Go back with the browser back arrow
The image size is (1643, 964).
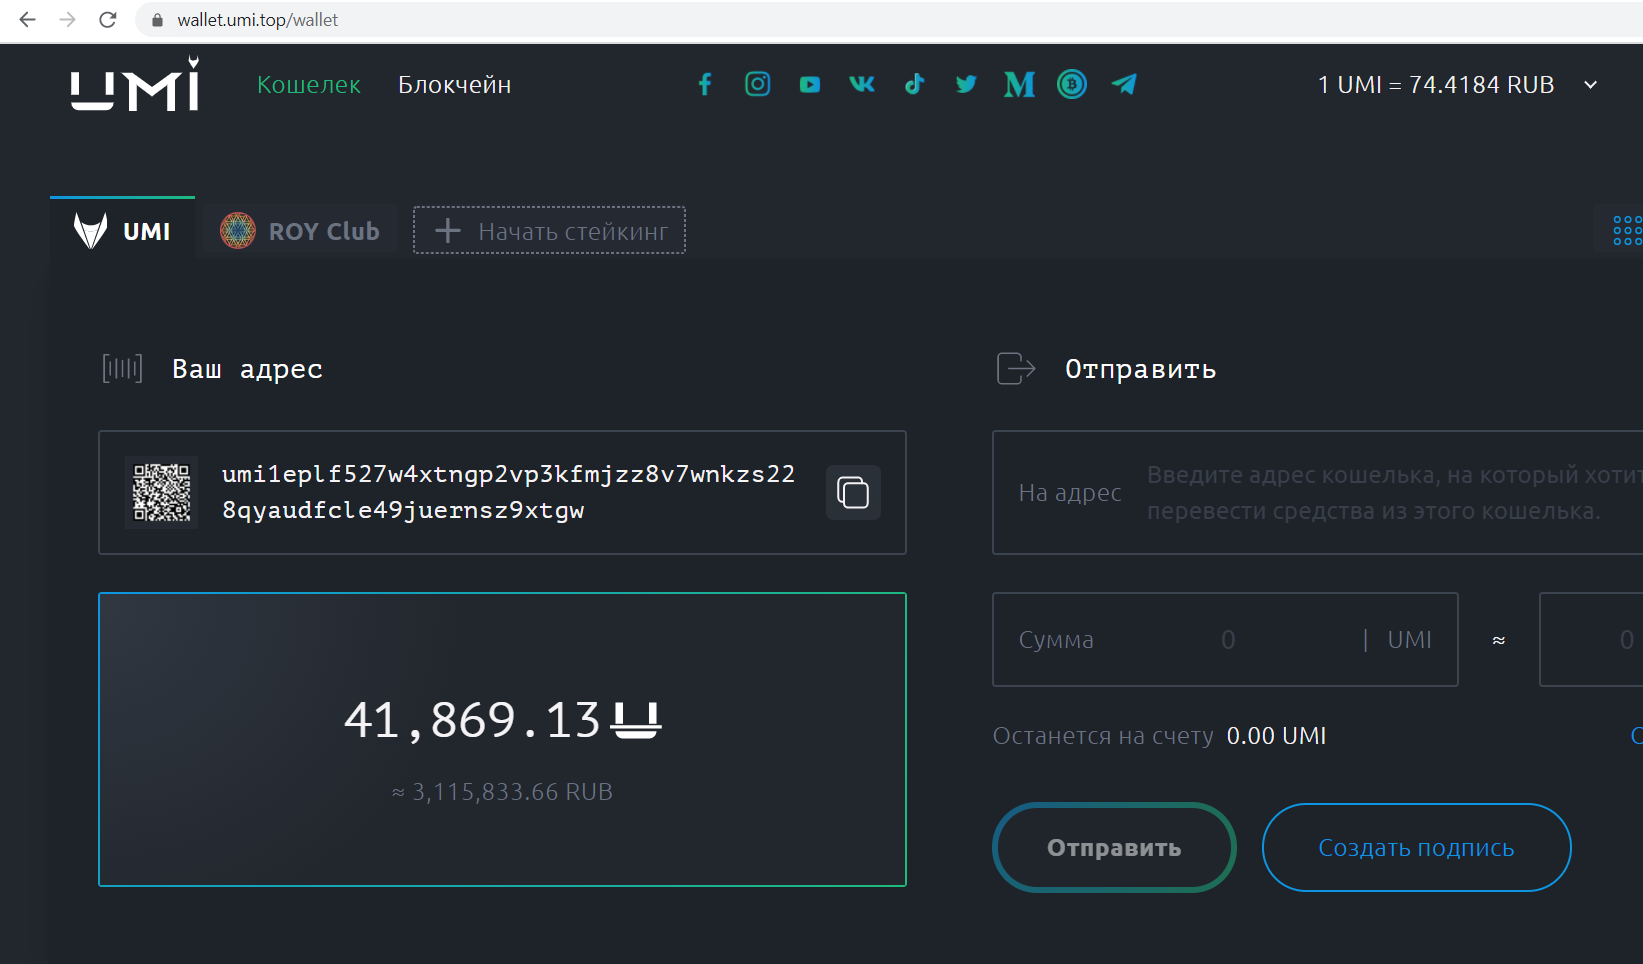[x=28, y=20]
